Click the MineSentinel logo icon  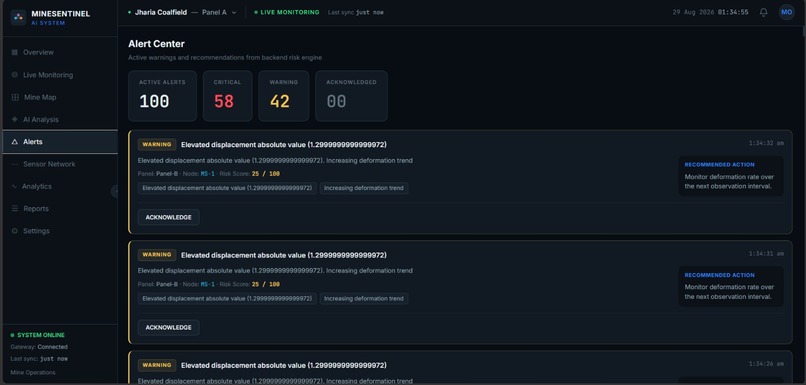pyautogui.click(x=19, y=17)
